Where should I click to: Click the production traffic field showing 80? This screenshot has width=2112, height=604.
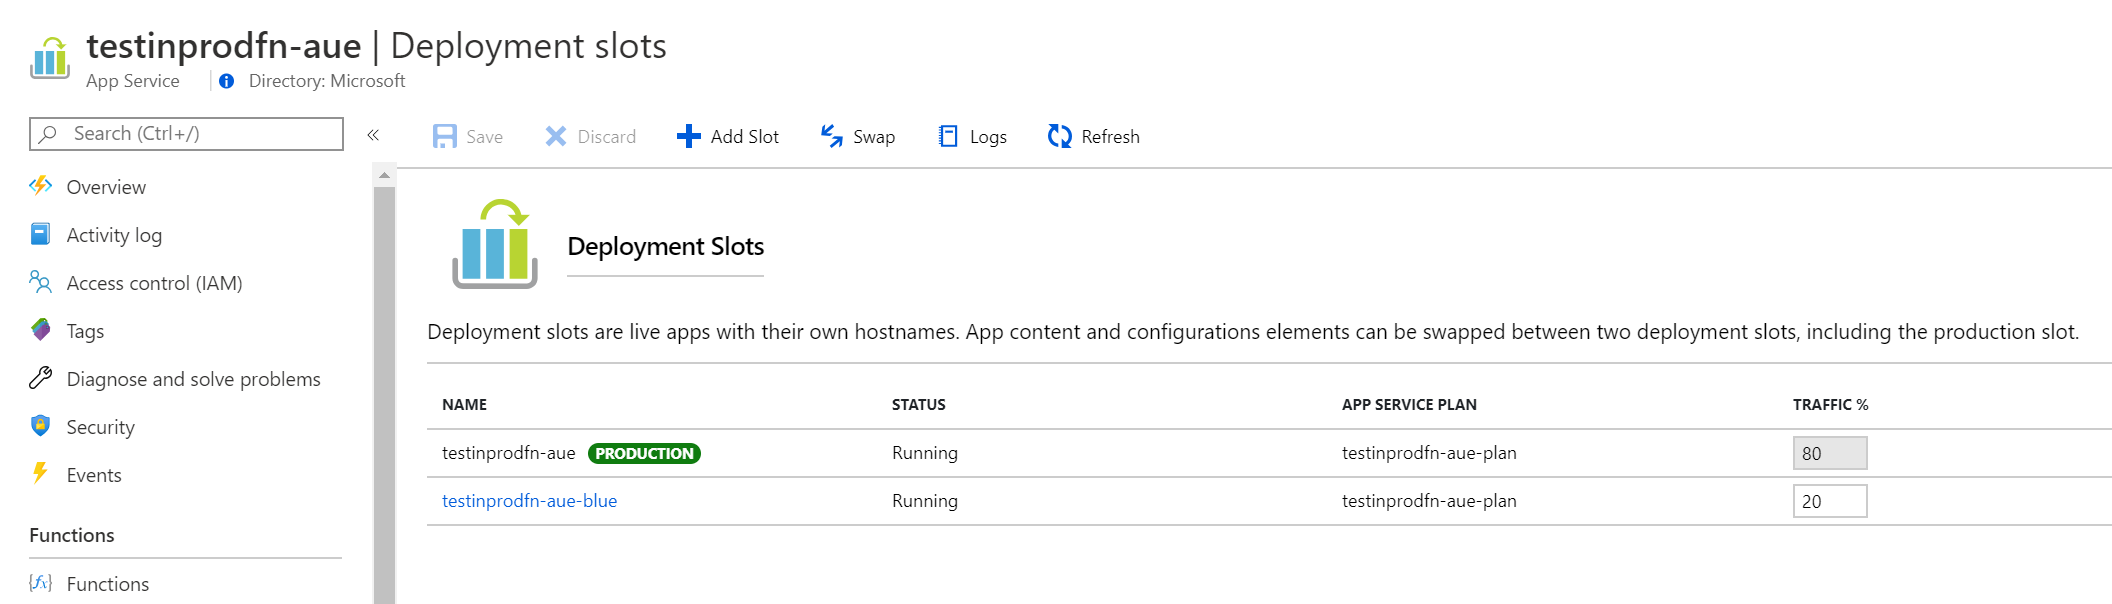1829,453
